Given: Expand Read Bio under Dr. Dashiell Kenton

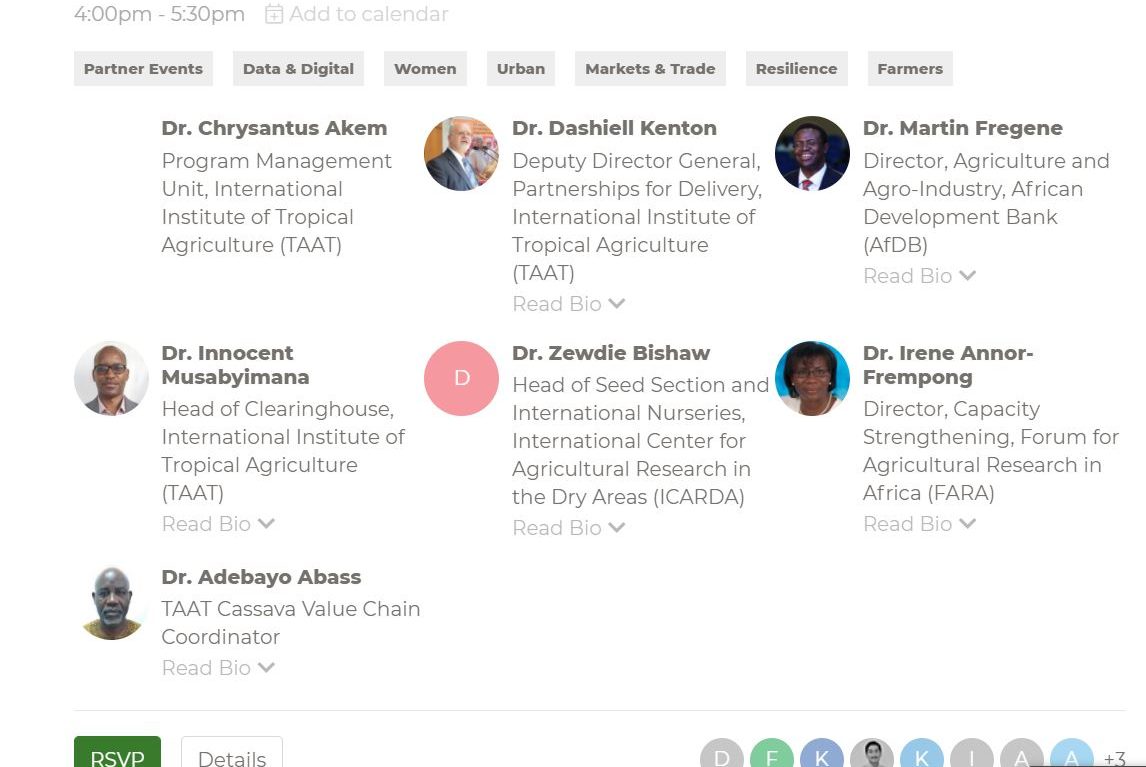Looking at the screenshot, I should (x=568, y=303).
